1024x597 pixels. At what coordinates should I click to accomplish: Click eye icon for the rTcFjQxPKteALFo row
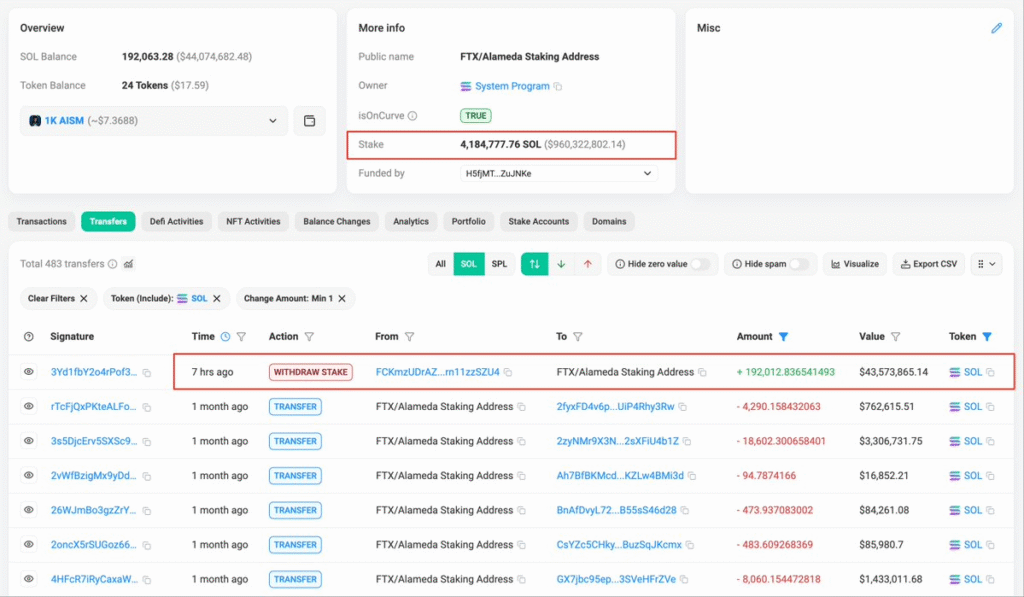click(29, 406)
